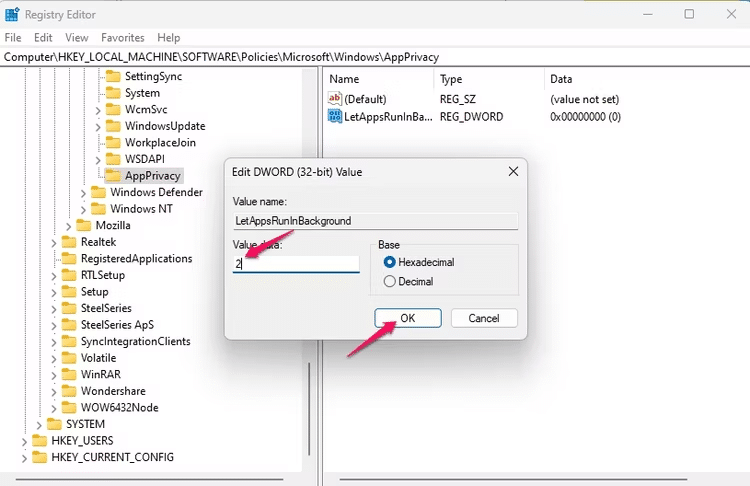Click the WinRAR folder icon
This screenshot has height=486, width=750.
69,374
